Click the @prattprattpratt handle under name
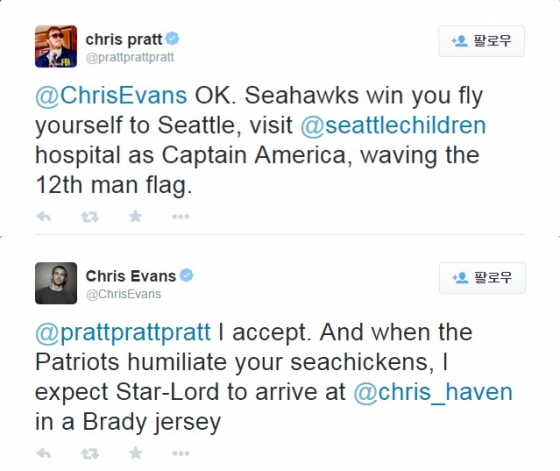This screenshot has width=560, height=471. point(130,57)
